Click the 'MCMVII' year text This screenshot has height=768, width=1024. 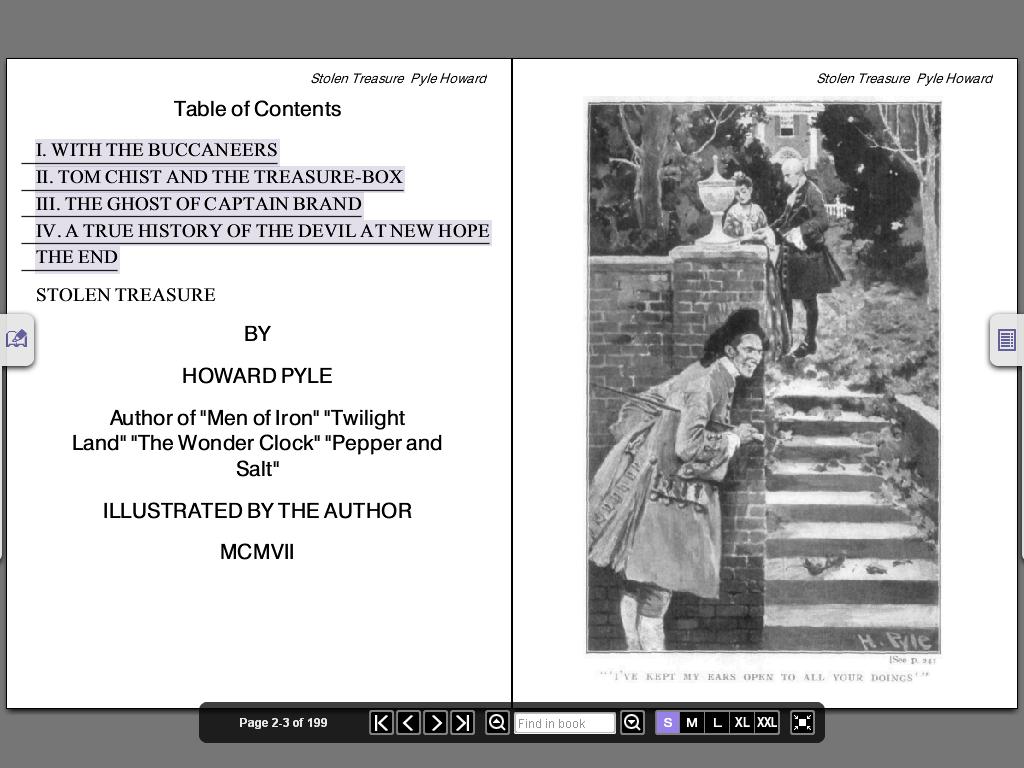[x=257, y=552]
